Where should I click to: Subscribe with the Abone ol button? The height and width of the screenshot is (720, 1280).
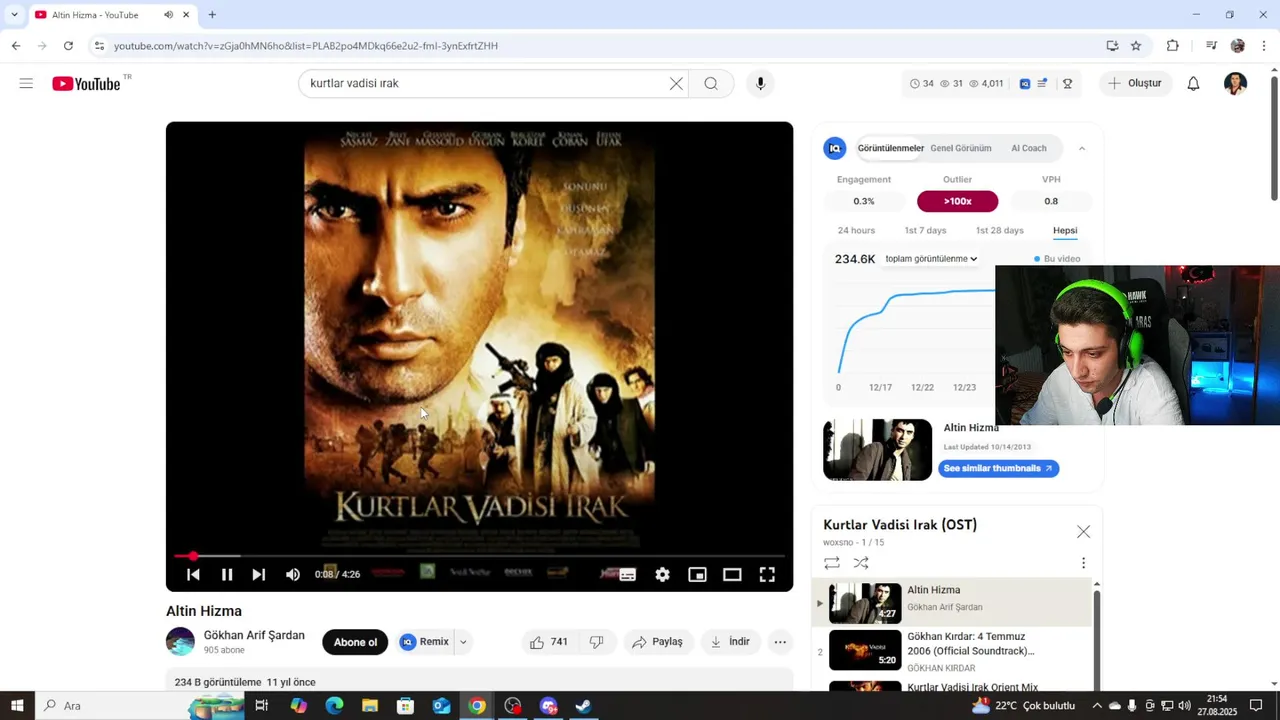pyautogui.click(x=355, y=642)
